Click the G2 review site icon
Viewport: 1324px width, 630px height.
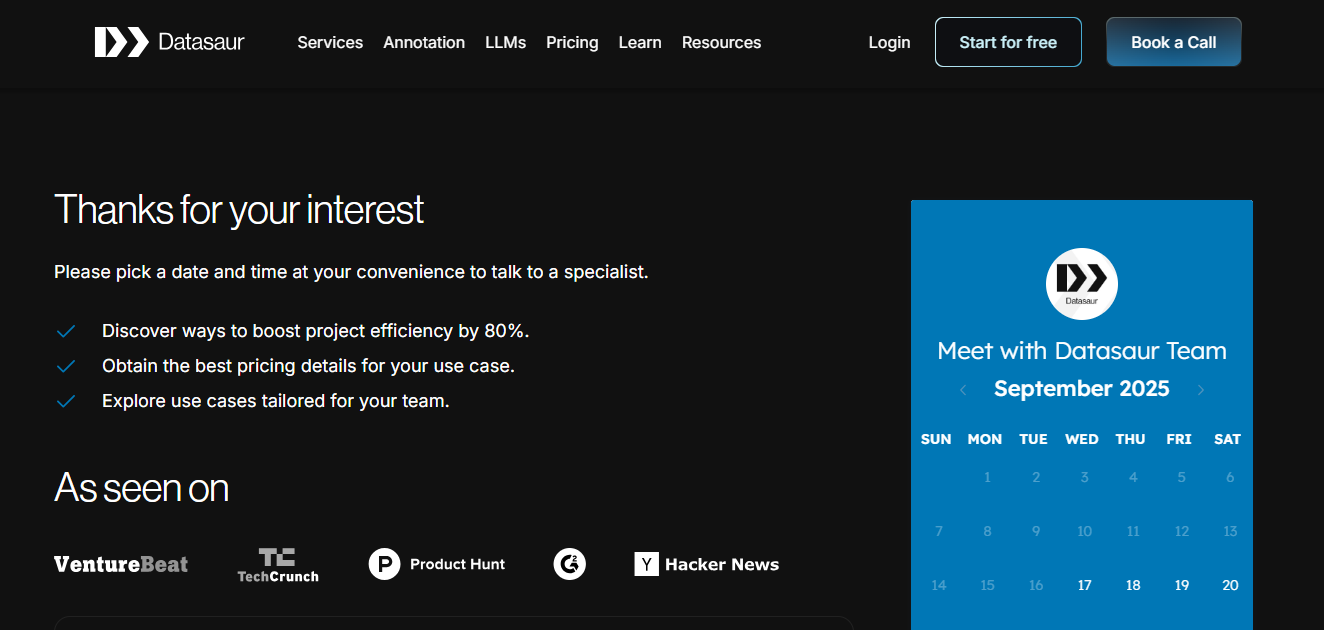tap(569, 564)
